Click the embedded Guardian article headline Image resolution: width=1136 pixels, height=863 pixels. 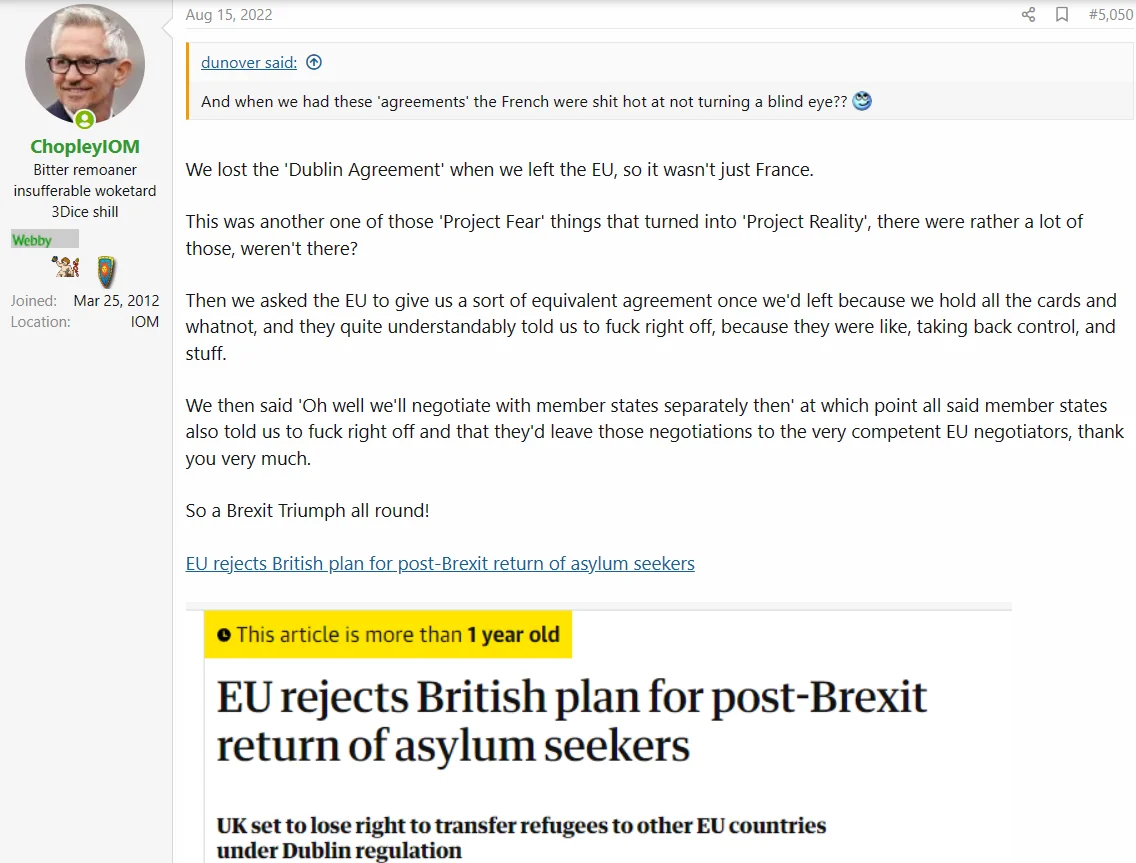pyautogui.click(x=572, y=721)
